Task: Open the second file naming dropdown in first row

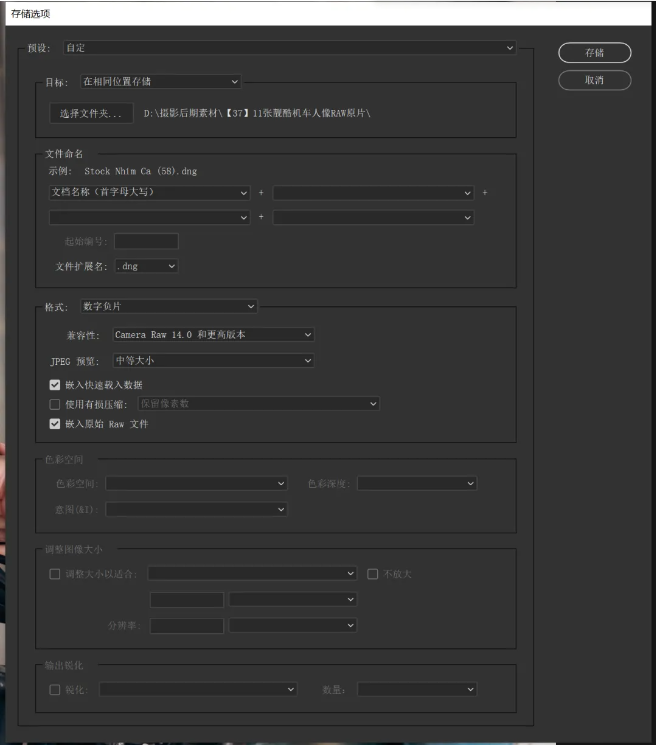Action: point(373,192)
